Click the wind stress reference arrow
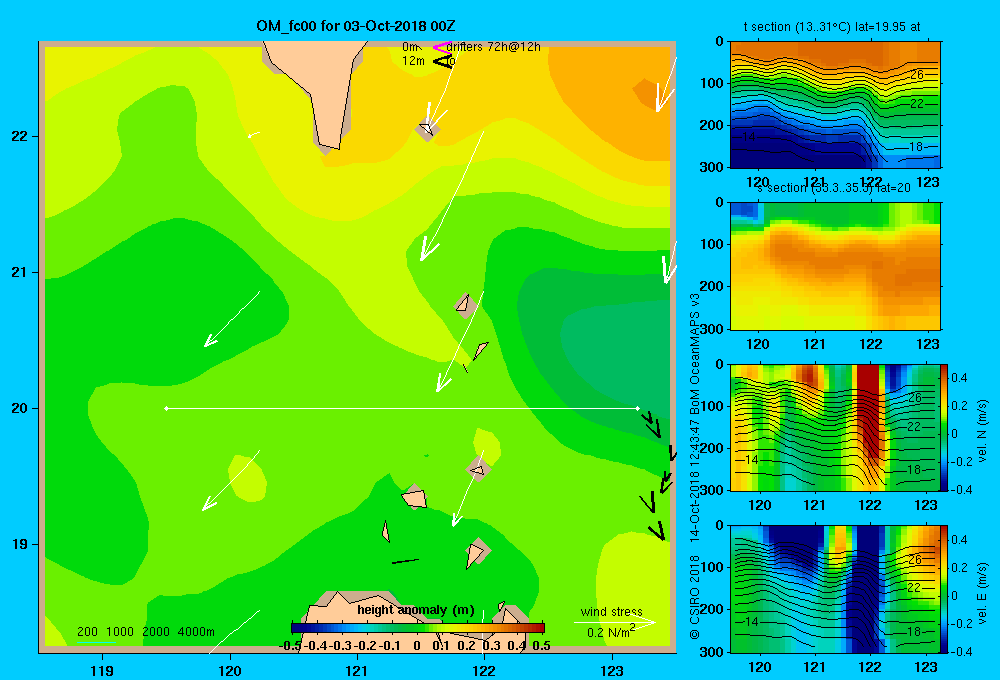The image size is (1000, 680). pyautogui.click(x=614, y=622)
